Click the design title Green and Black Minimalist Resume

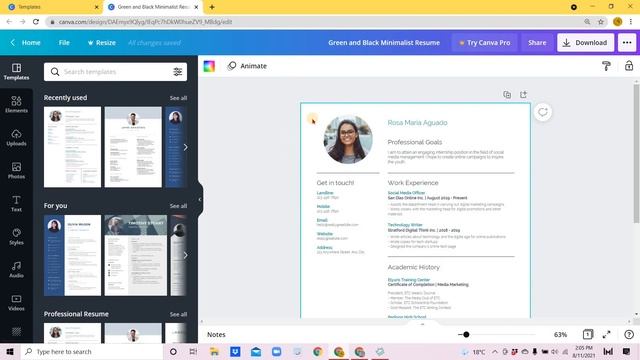tap(384, 42)
